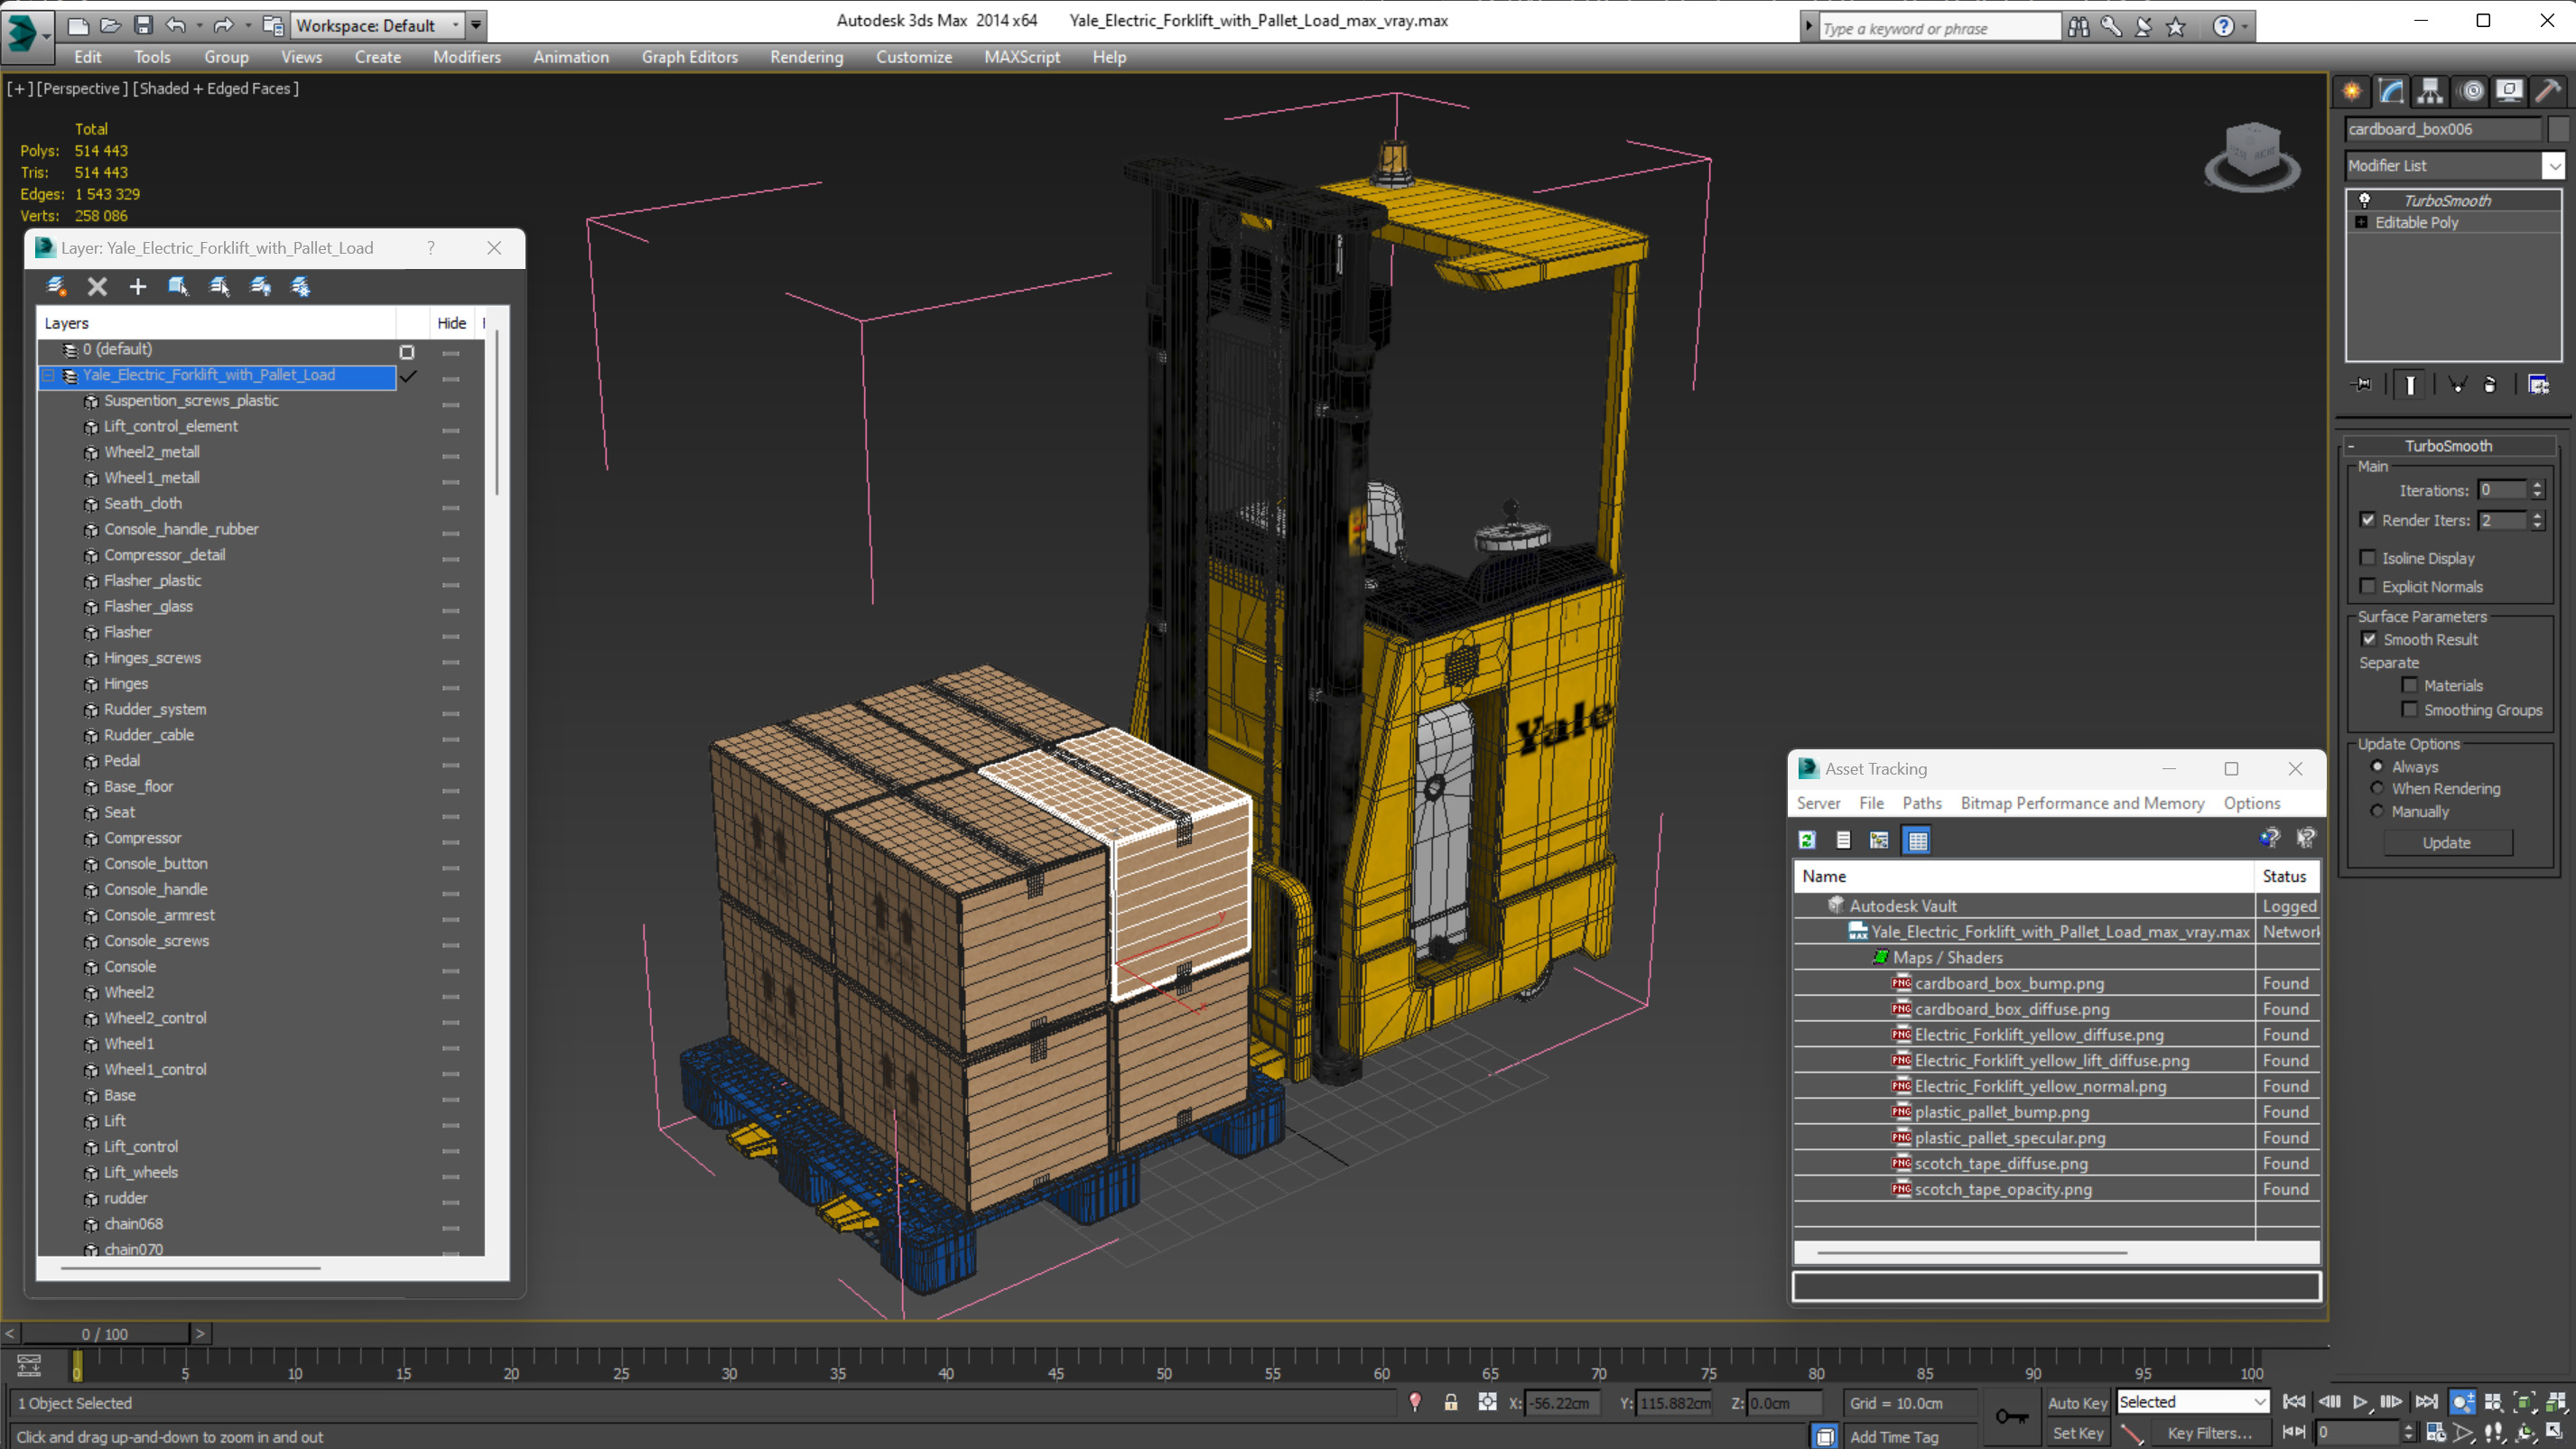Collapse the TurboSmooth rollout header
This screenshot has width=2576, height=1449.
tap(2448, 446)
